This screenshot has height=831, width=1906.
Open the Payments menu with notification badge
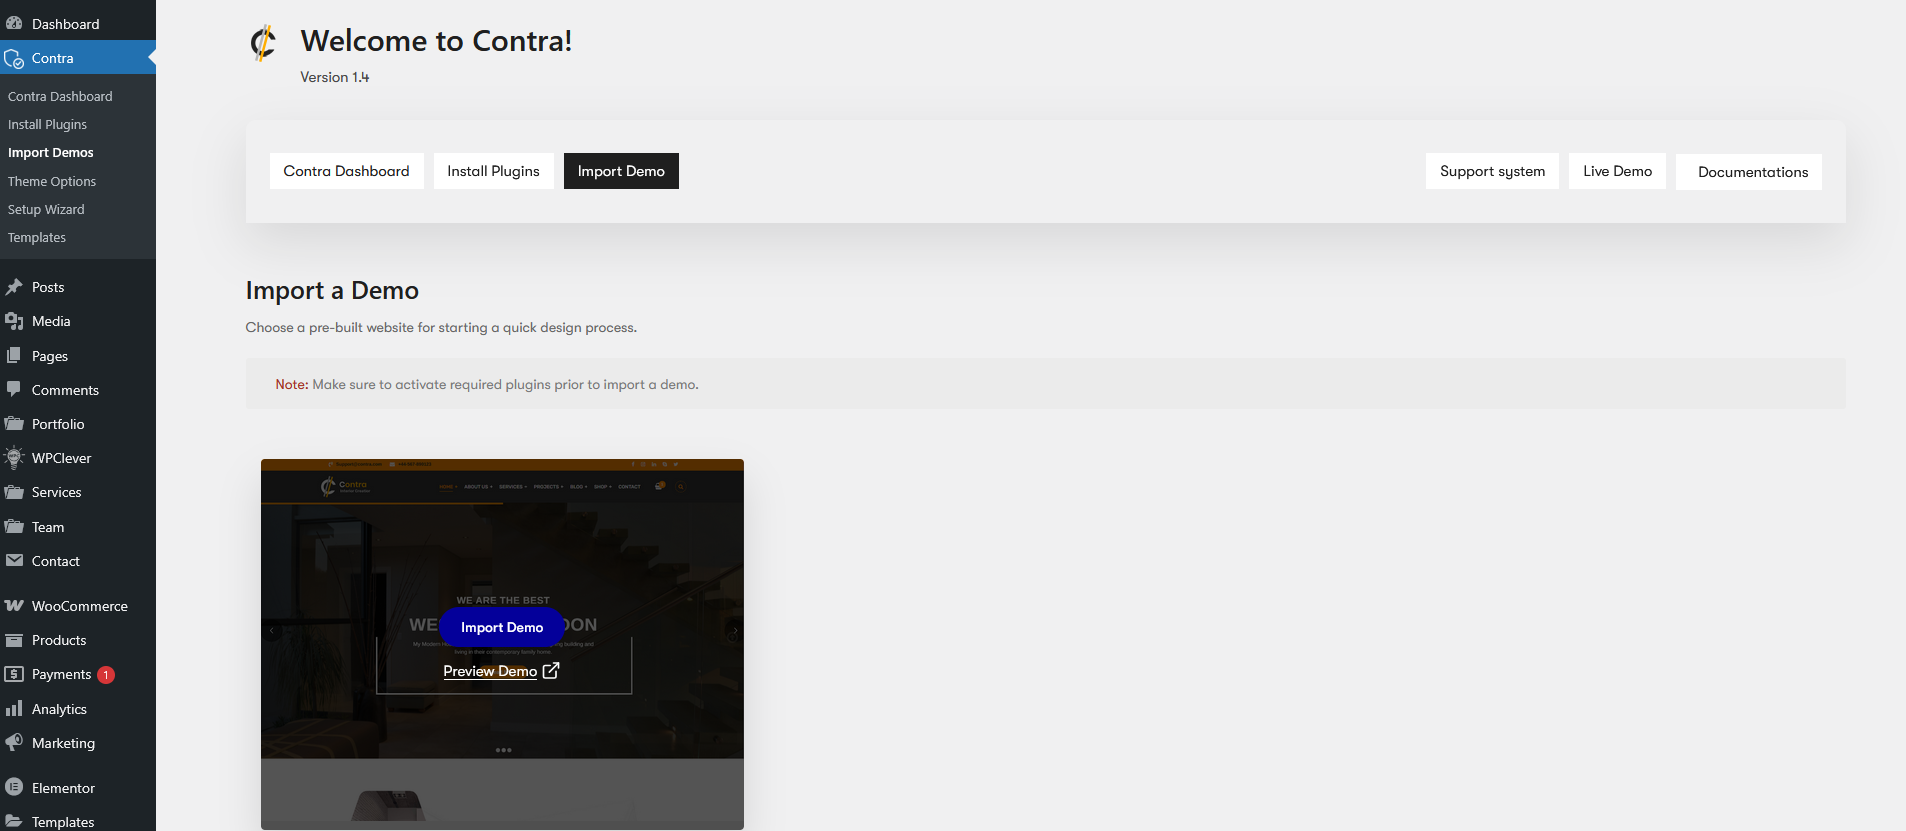click(x=61, y=675)
